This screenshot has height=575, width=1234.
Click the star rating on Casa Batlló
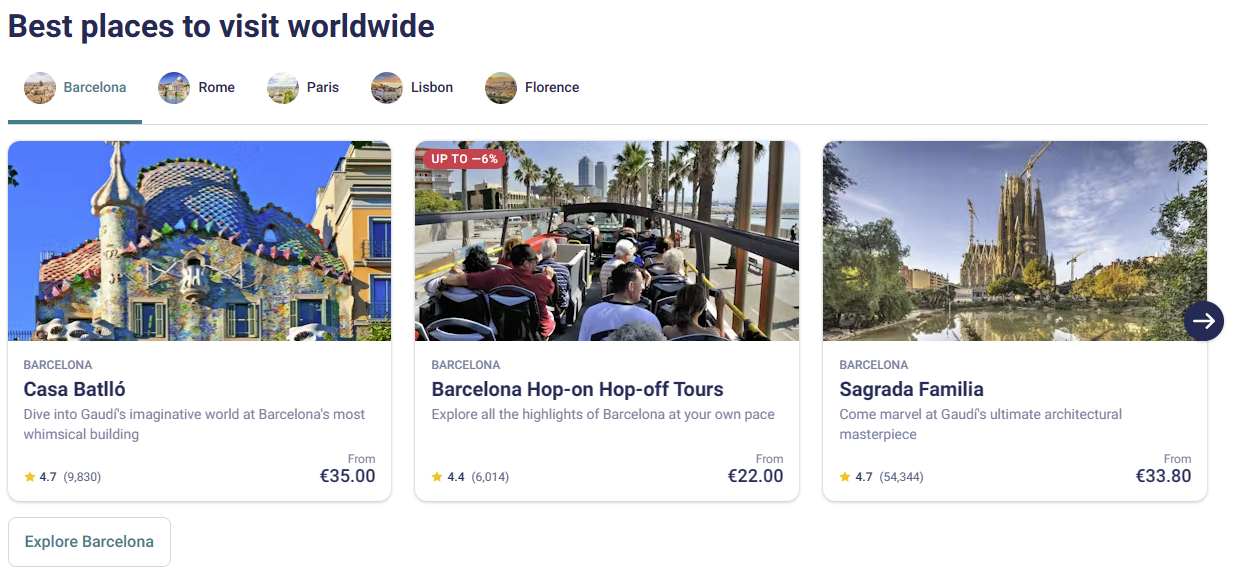point(30,477)
